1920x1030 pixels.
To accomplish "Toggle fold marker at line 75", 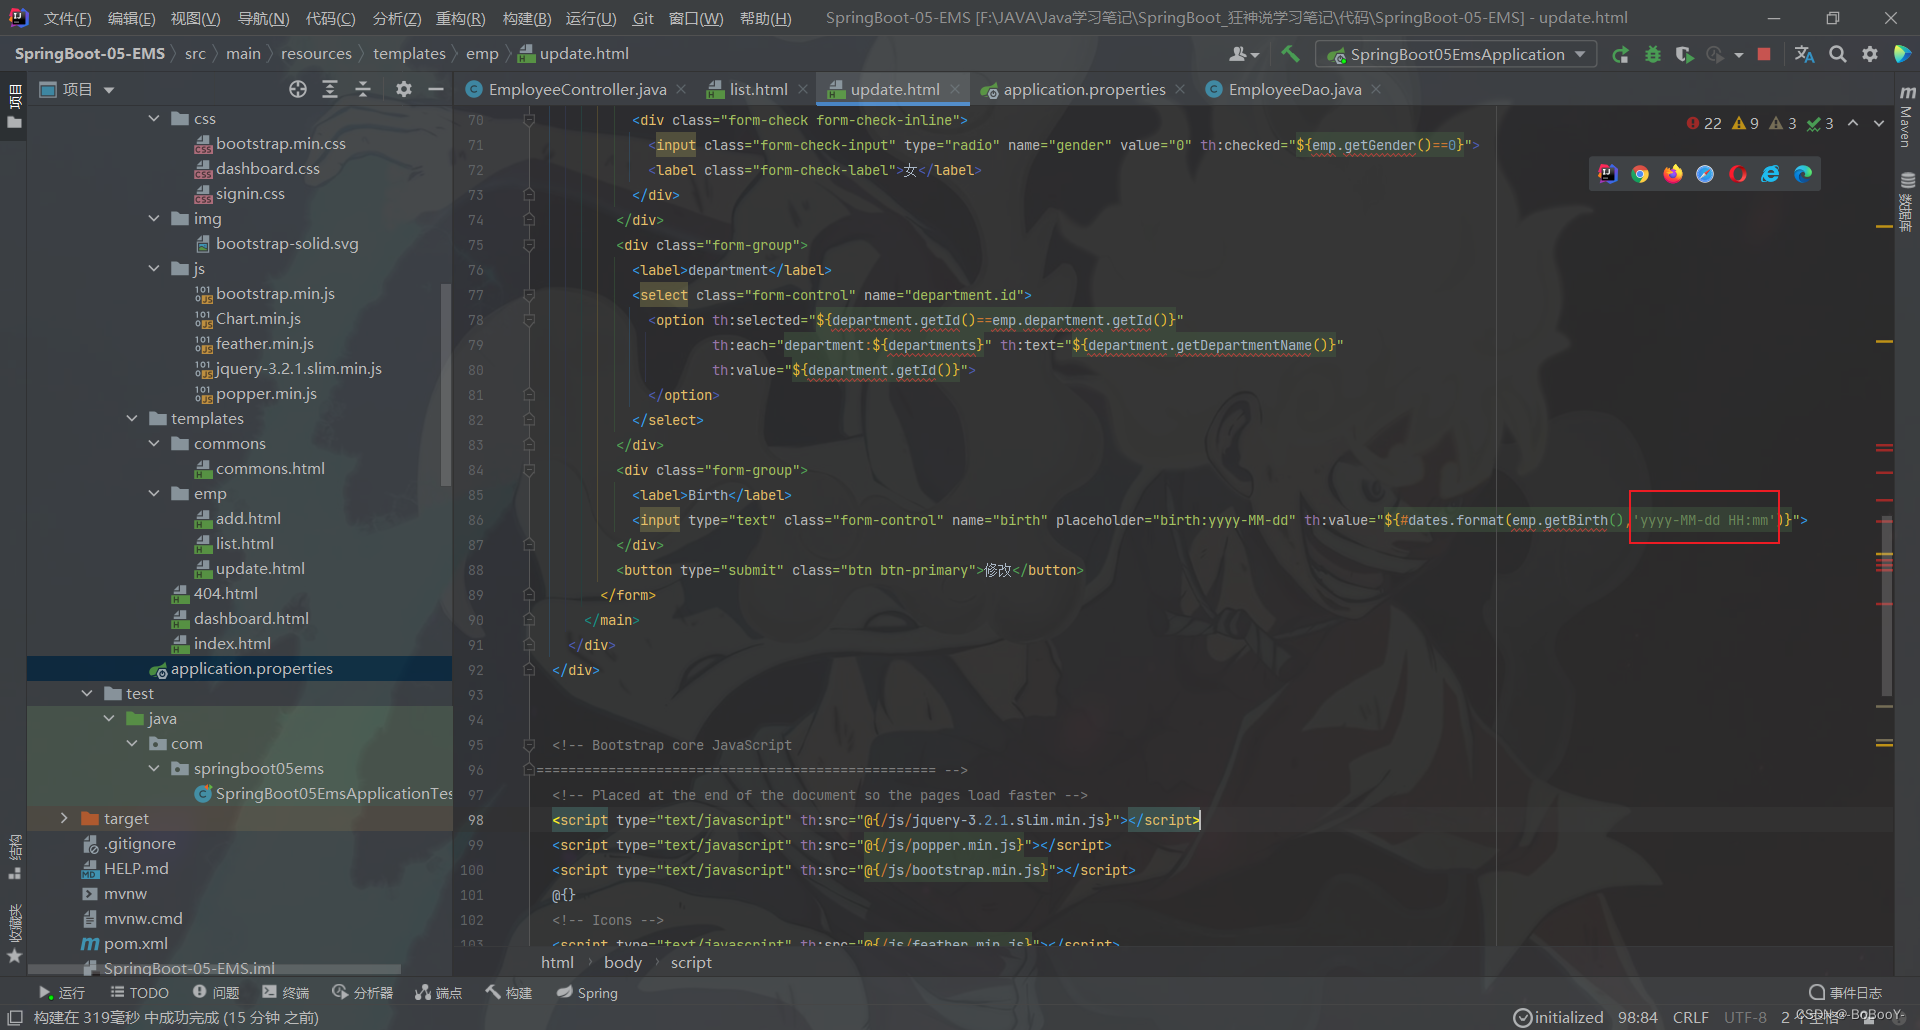I will 529,245.
